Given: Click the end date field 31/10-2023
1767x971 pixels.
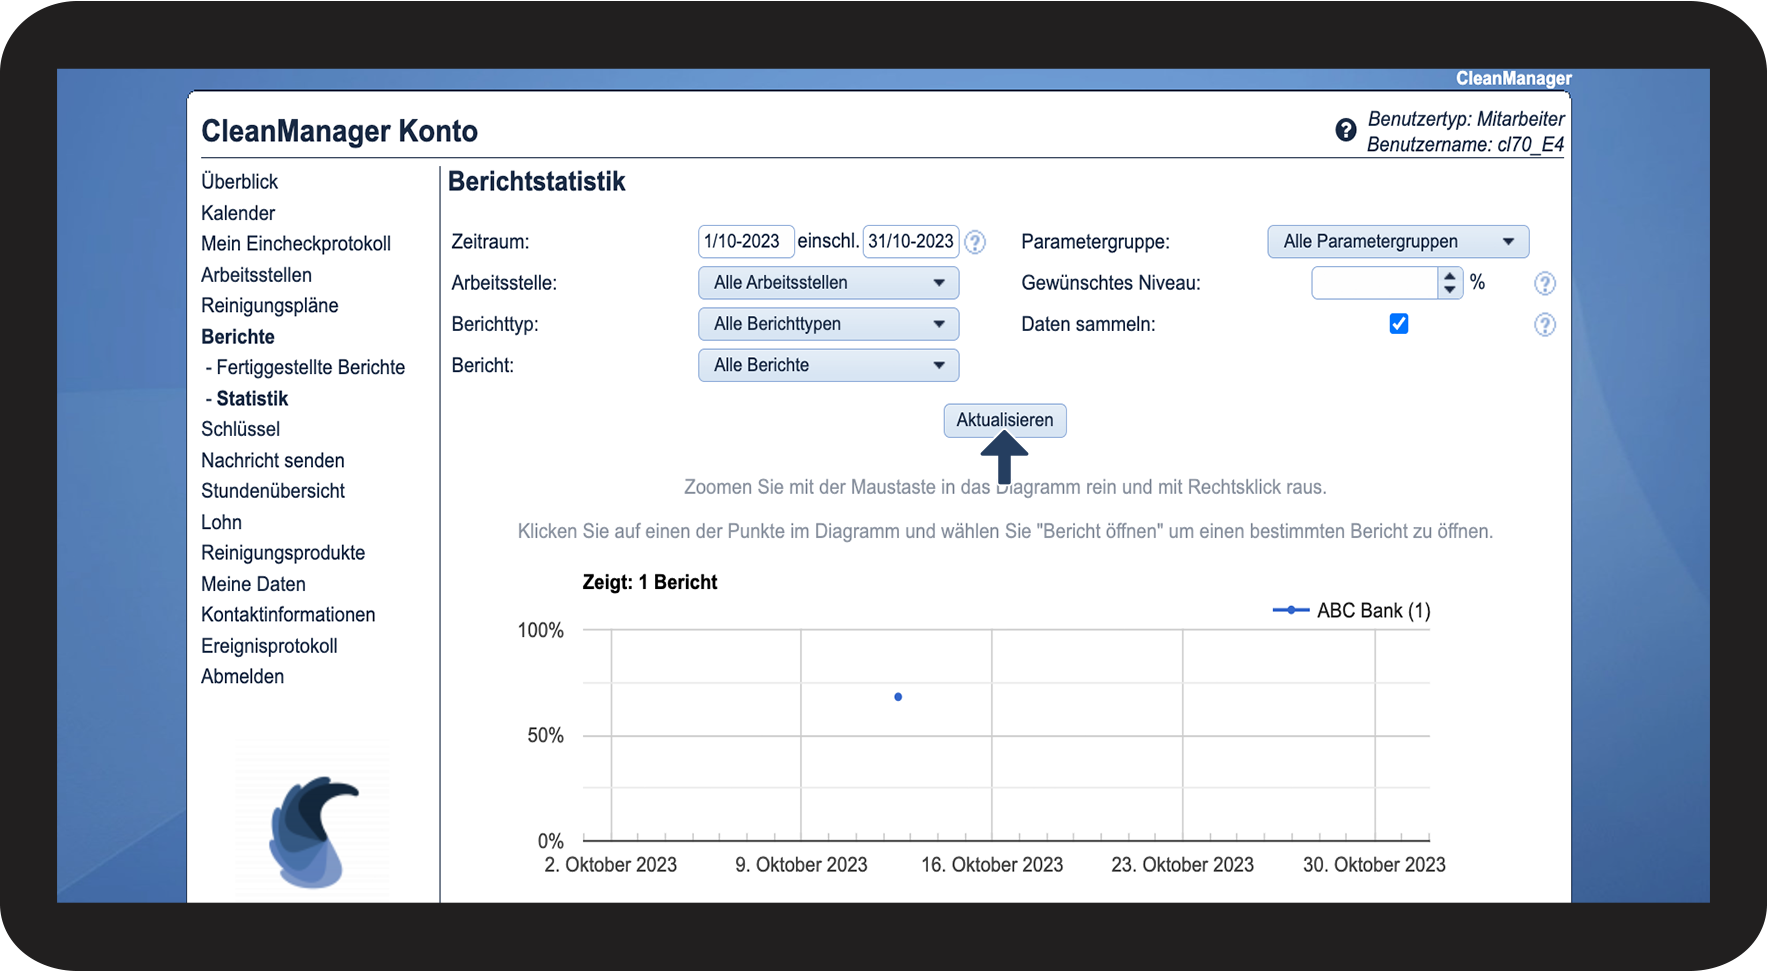Looking at the screenshot, I should coord(910,242).
